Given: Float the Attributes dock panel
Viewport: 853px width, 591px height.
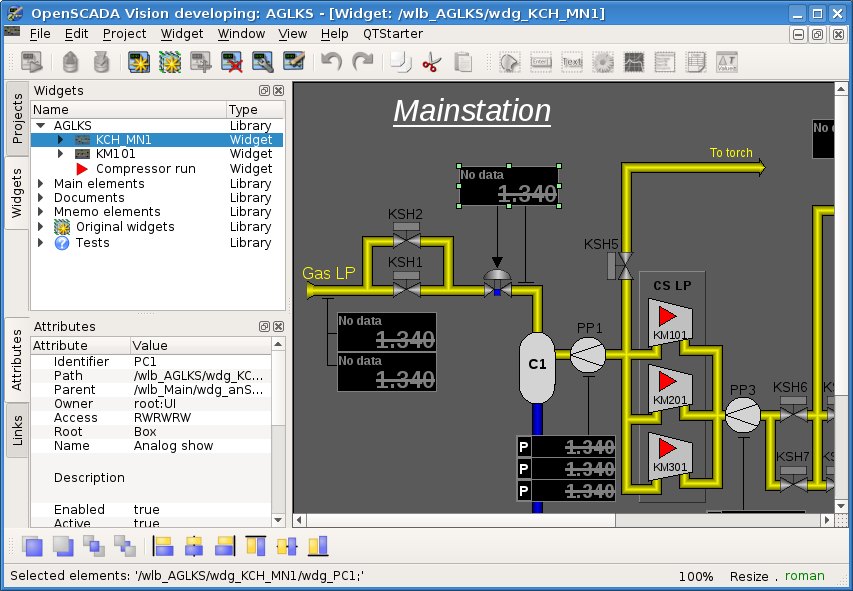Looking at the screenshot, I should coord(264,327).
